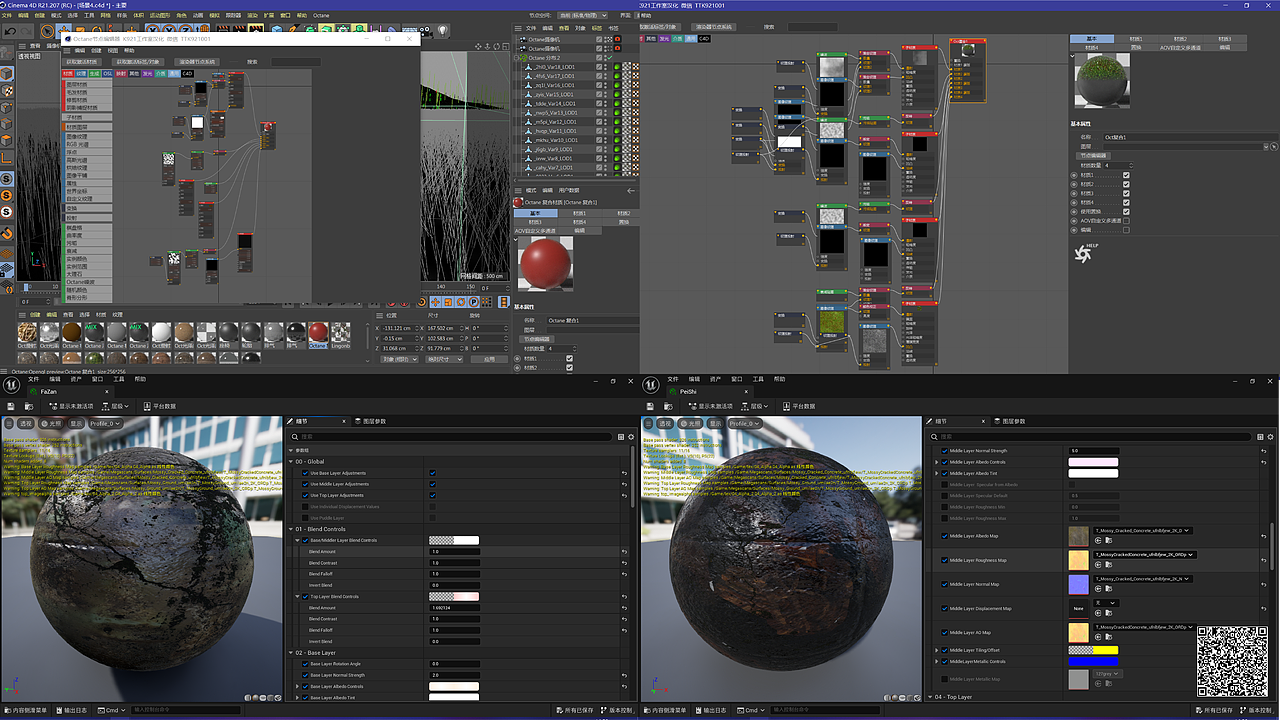Reset the Use Base Layer Adjustments value

(x=624, y=473)
